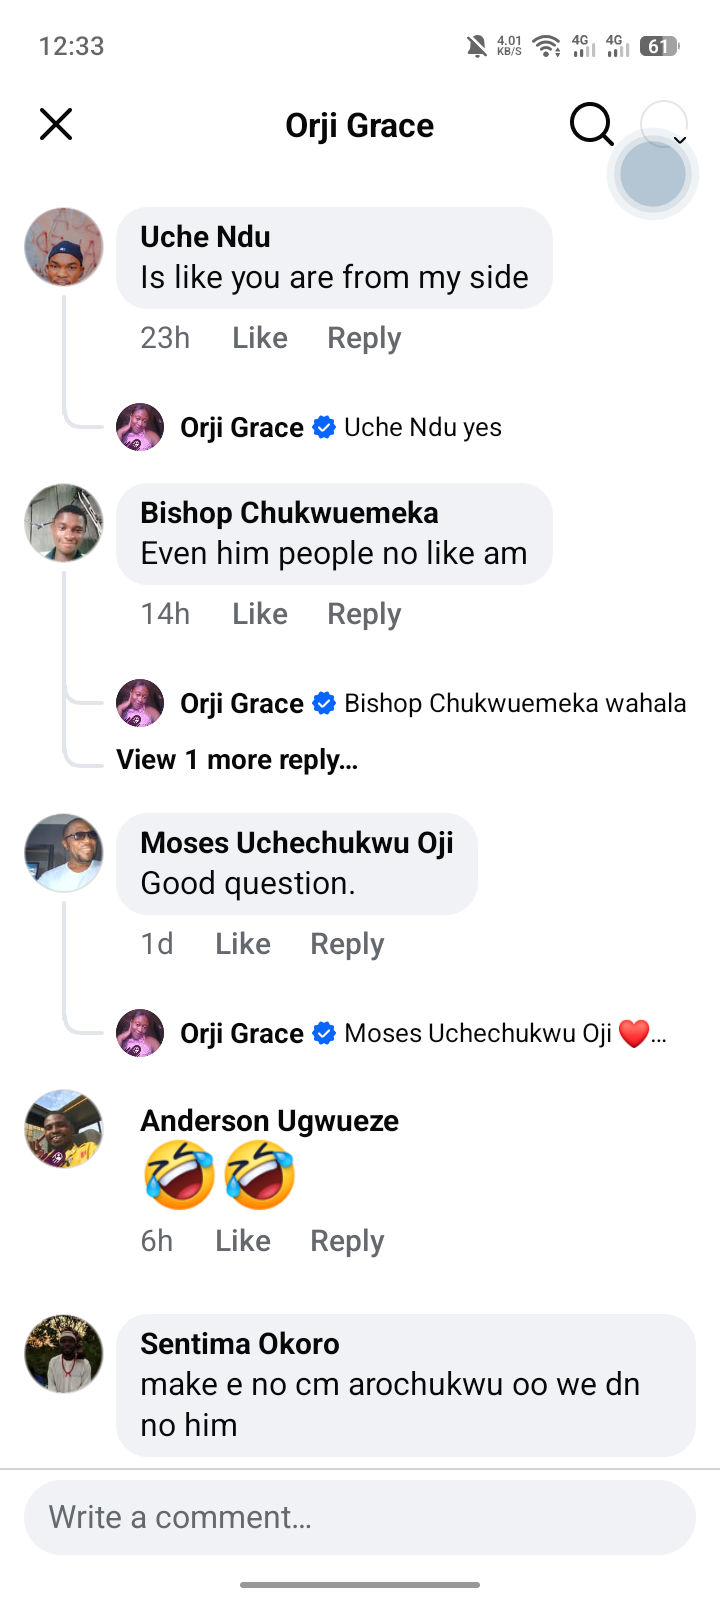Open Moses Uchechukwu Oji's profile picture
Image resolution: width=720 pixels, height=1600 pixels.
(x=64, y=853)
